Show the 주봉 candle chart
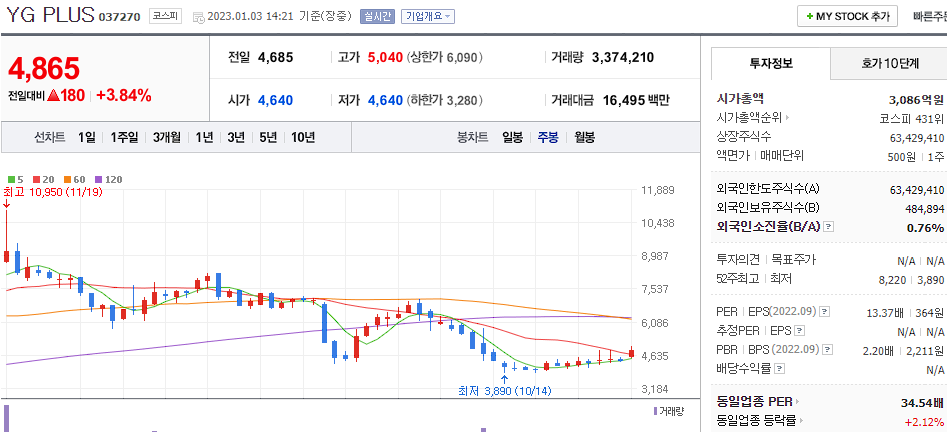Screen dimensions: 947x432 [548, 137]
